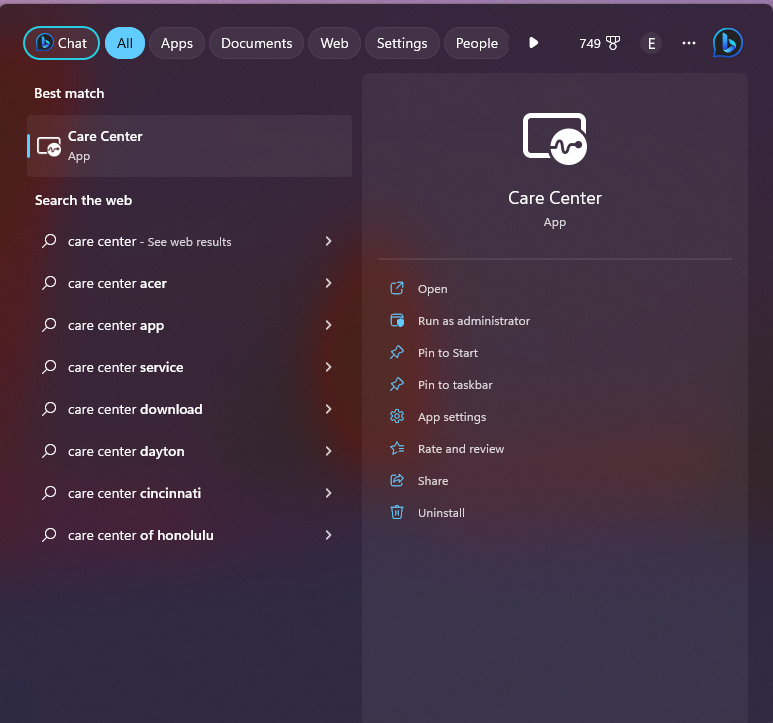This screenshot has width=773, height=723.
Task: Click search icon beside 'care center service'
Action: (x=49, y=367)
